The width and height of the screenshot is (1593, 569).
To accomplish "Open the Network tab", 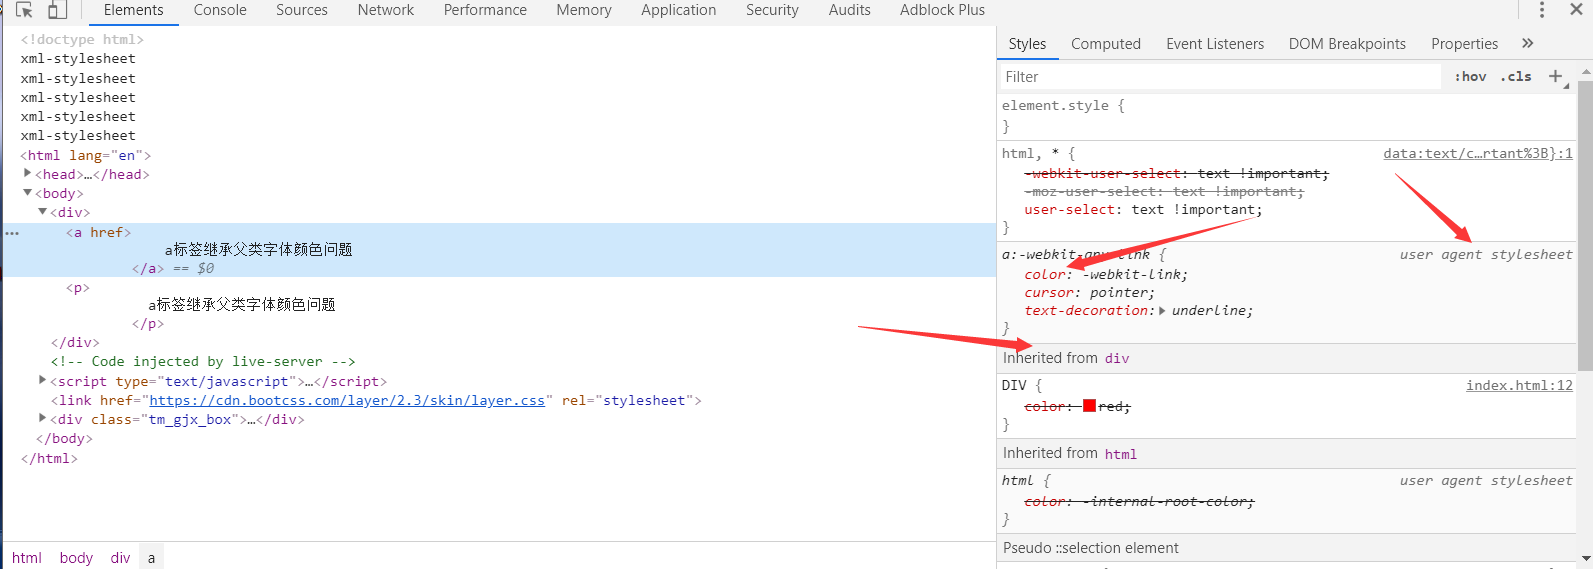I will [x=386, y=10].
